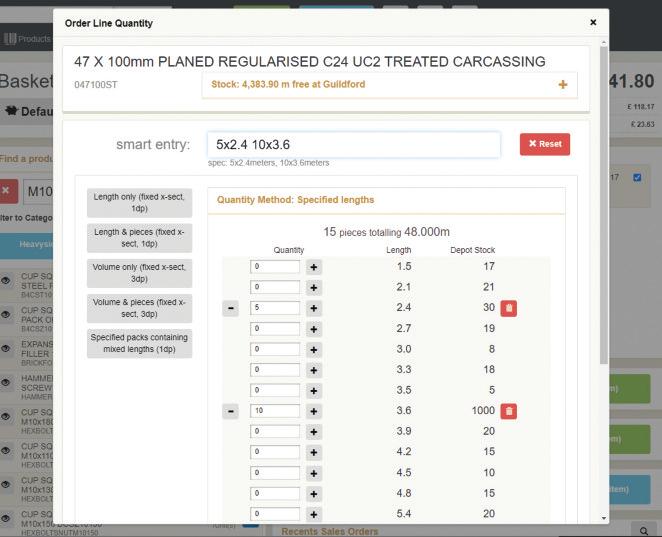Increase quantity for 3.6 length

[x=314, y=411]
